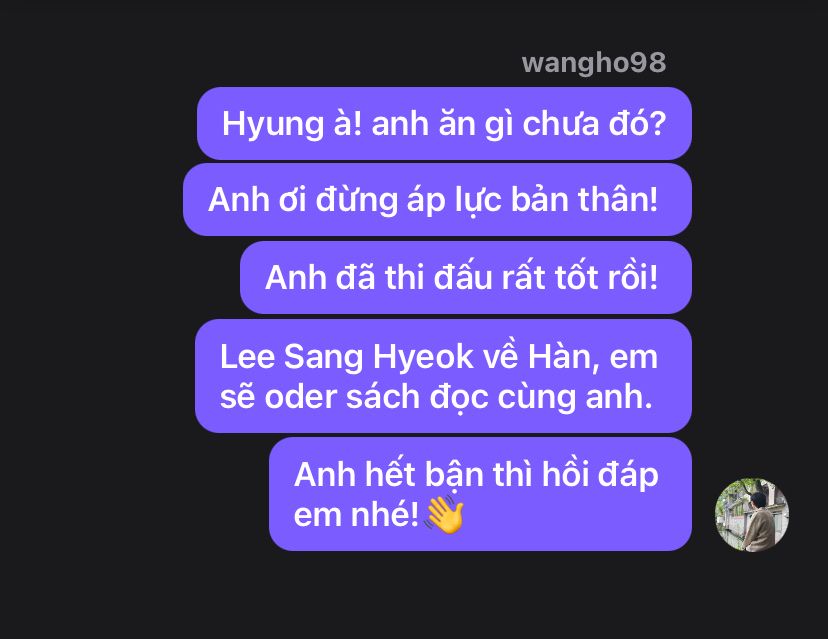Image resolution: width=828 pixels, height=639 pixels.
Task: Click the word "Hyung" in first message
Action: click(x=273, y=126)
